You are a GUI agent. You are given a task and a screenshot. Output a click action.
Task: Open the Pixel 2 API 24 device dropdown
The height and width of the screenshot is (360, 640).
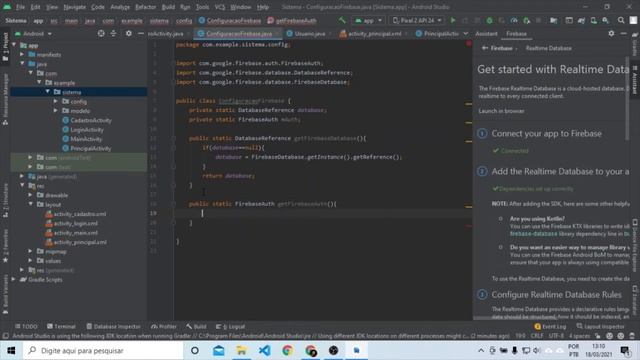coord(417,20)
